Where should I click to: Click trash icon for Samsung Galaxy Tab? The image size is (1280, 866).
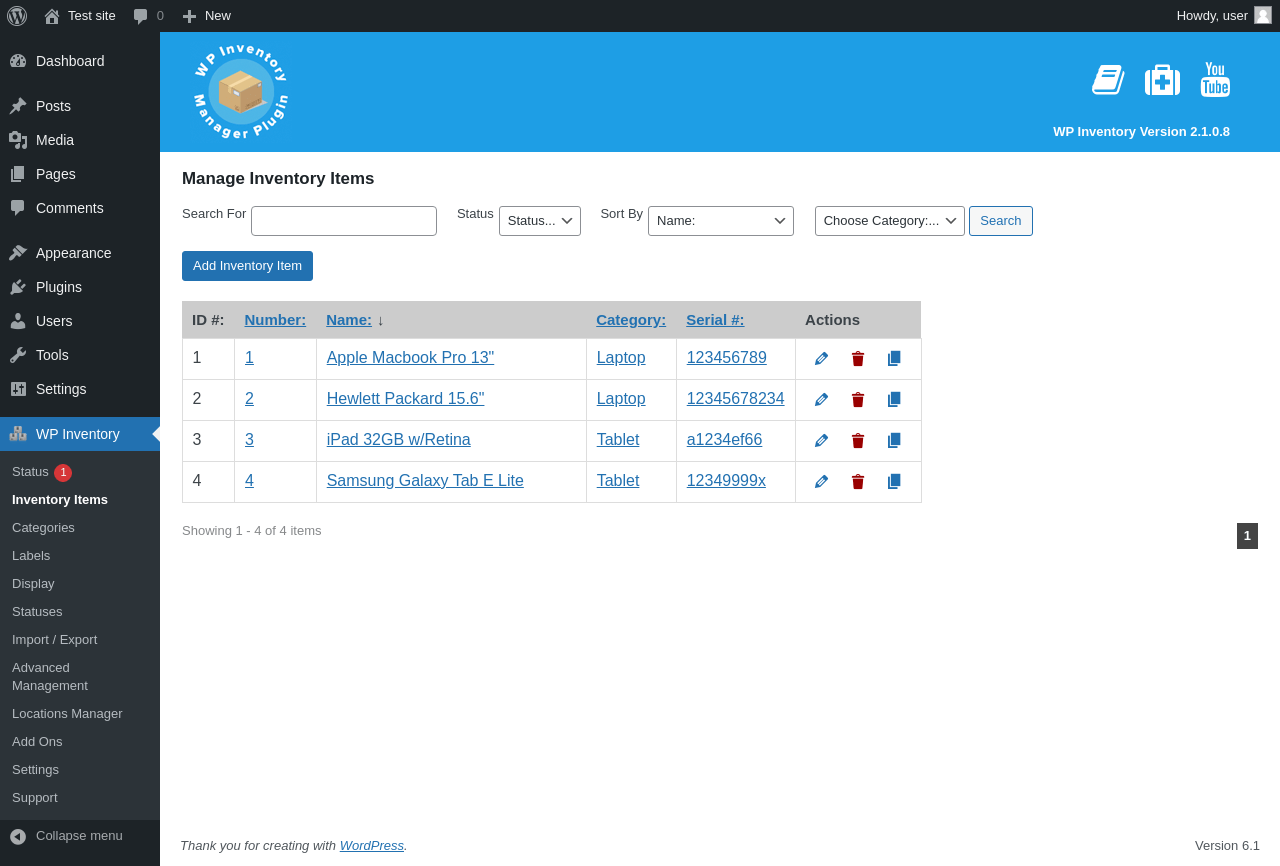click(x=858, y=482)
